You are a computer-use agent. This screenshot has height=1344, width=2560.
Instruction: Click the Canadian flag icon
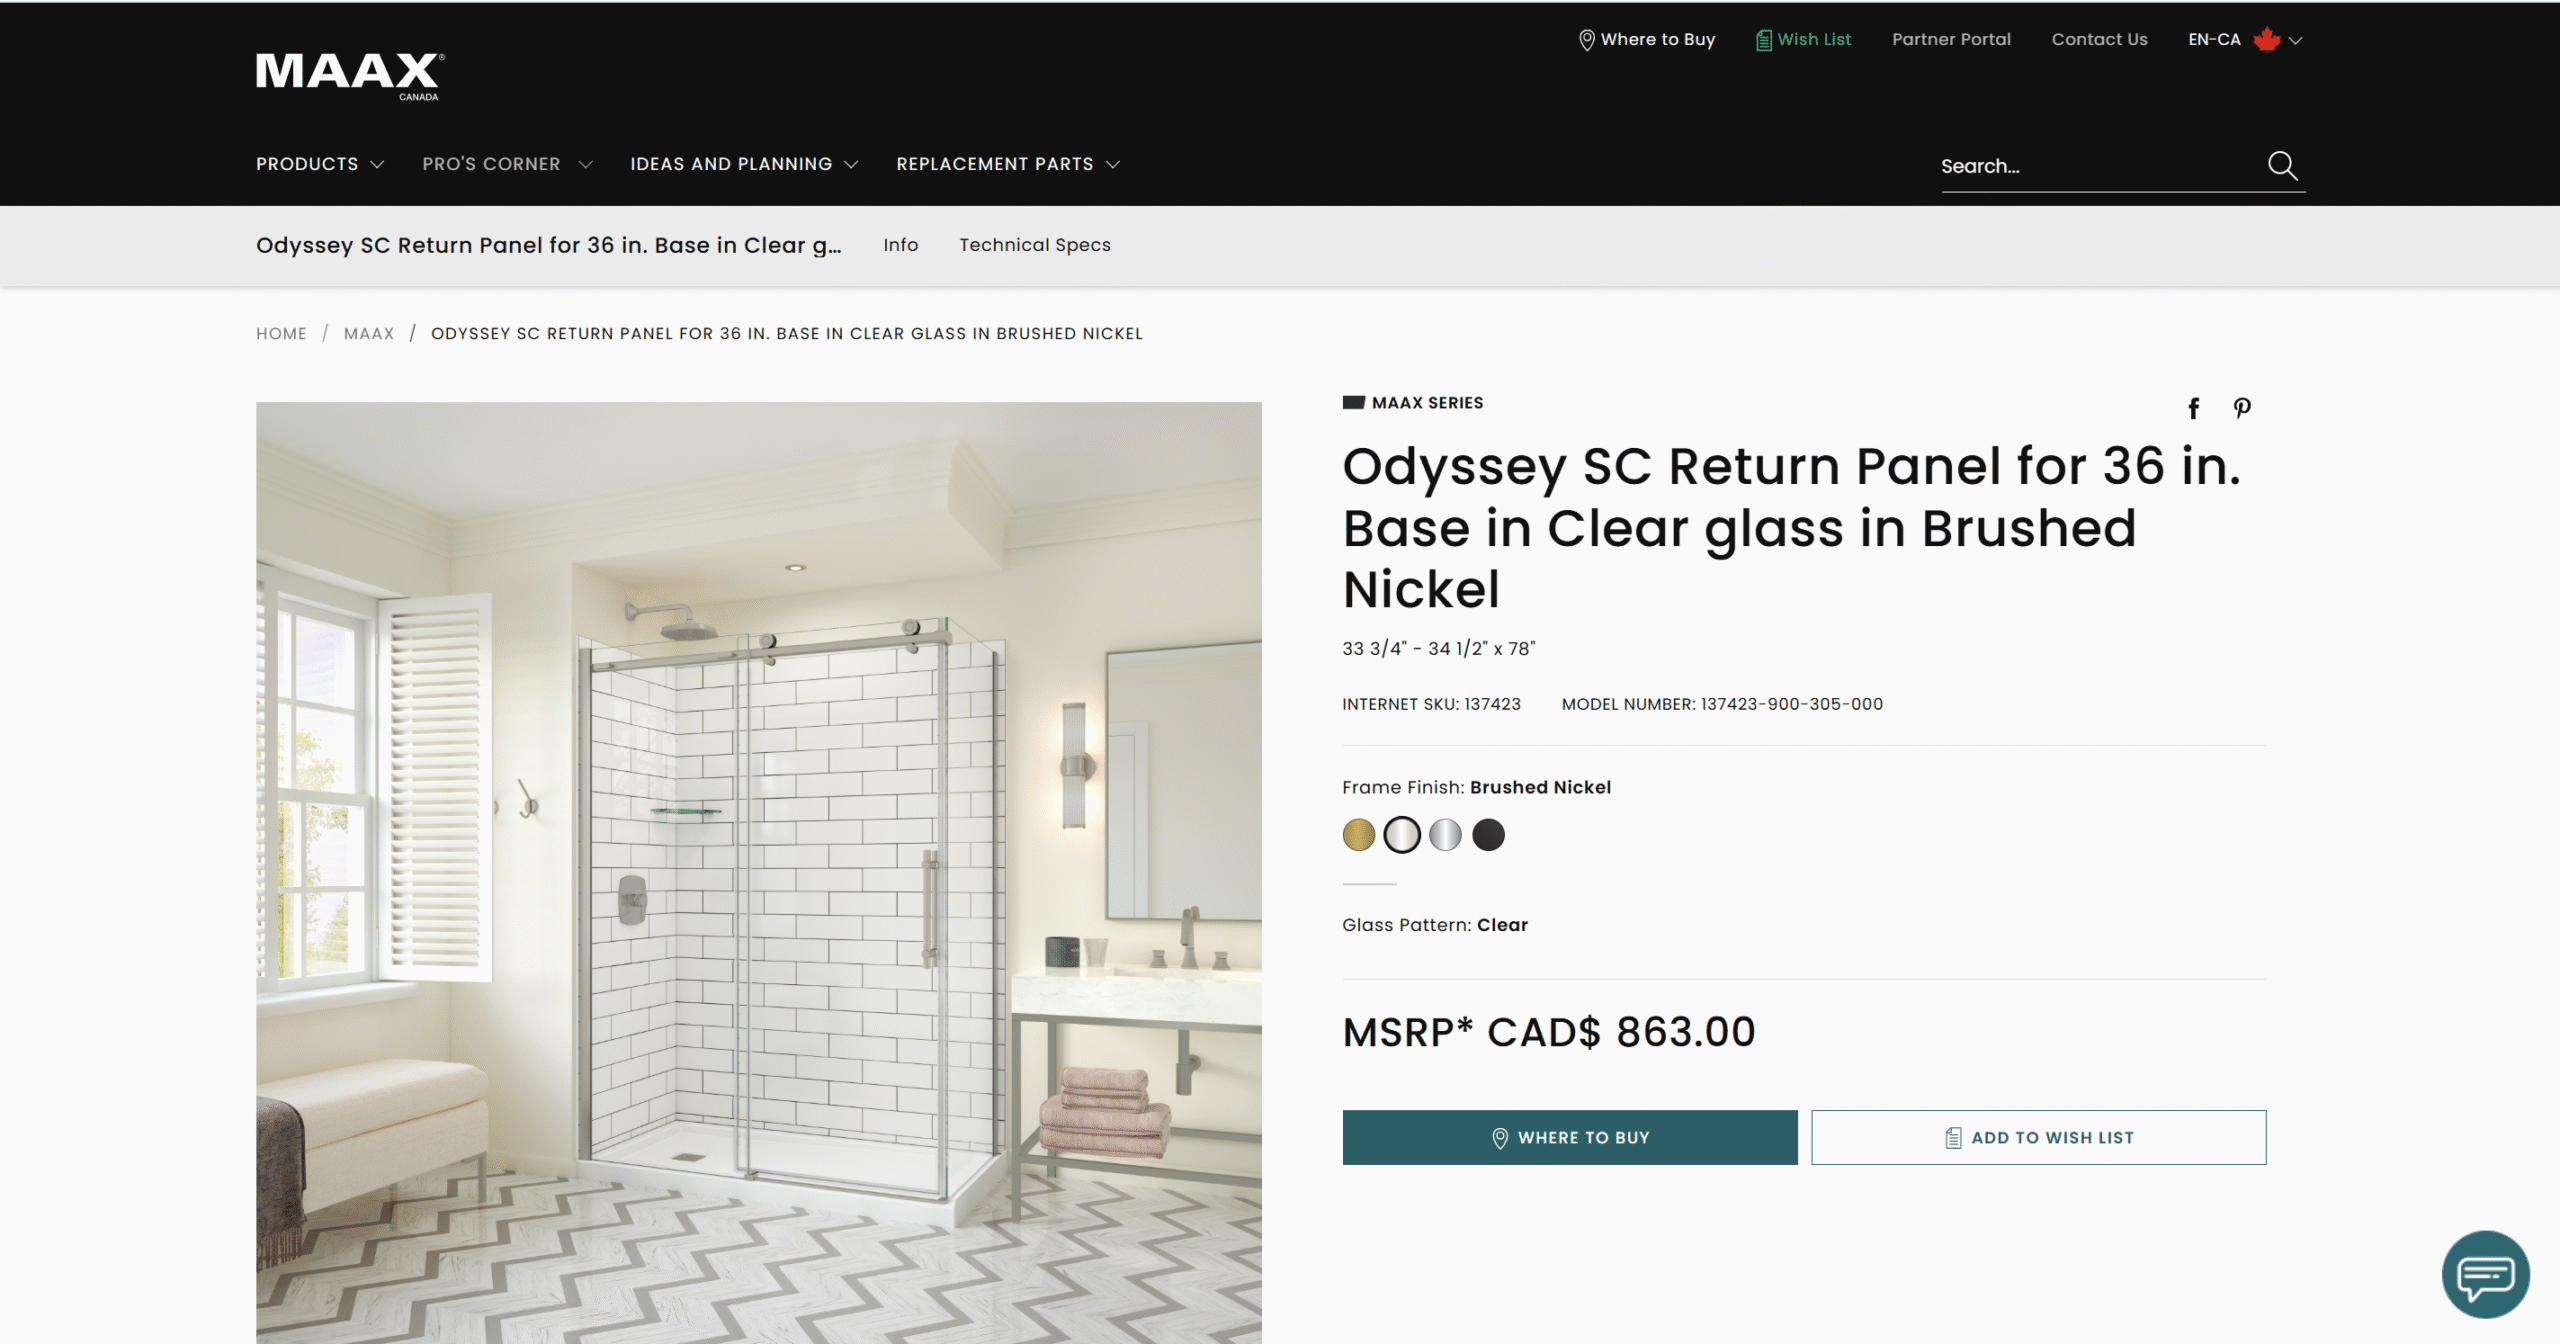pyautogui.click(x=2268, y=40)
